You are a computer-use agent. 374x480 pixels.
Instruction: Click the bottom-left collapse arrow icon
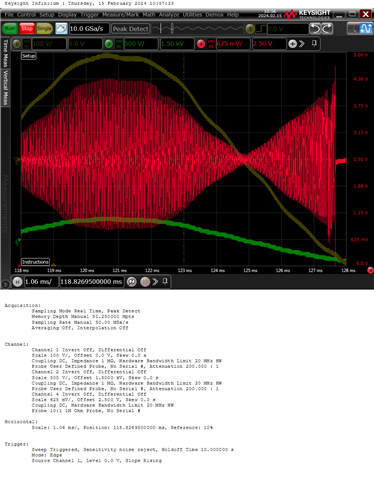[5, 284]
